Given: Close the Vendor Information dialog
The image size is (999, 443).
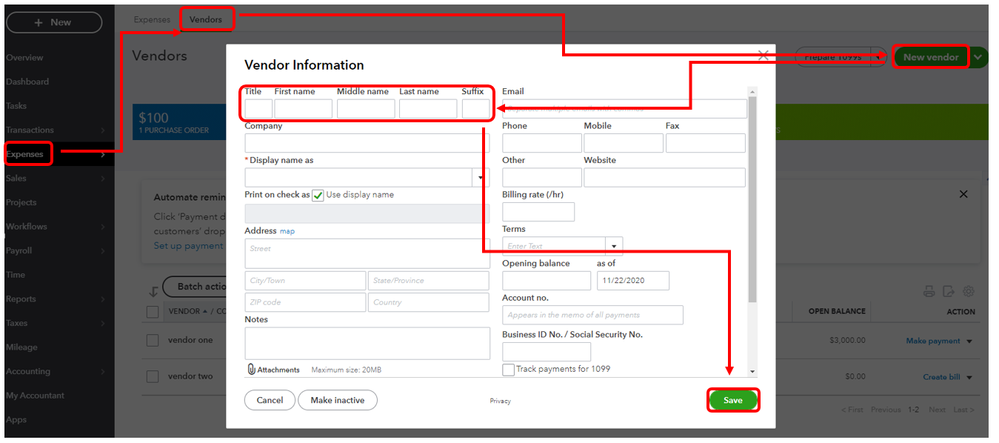Looking at the screenshot, I should pos(763,55).
